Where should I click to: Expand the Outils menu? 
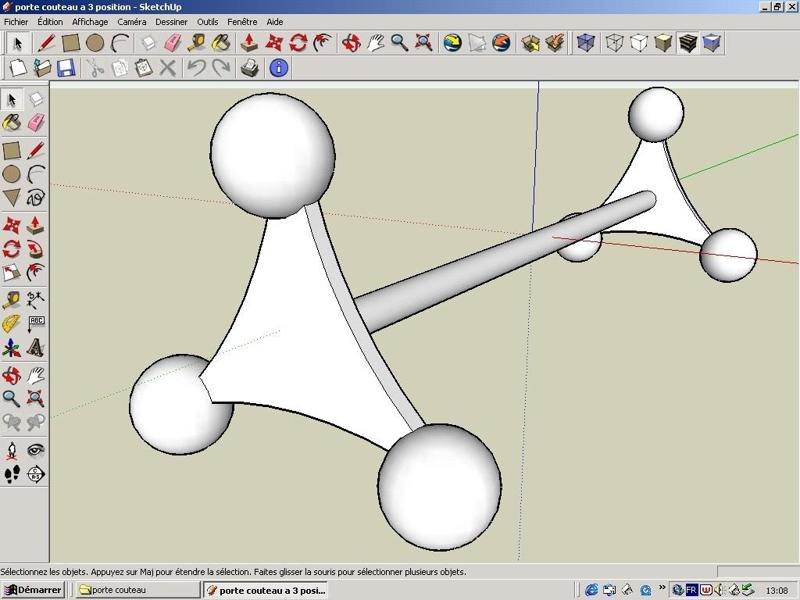(207, 21)
